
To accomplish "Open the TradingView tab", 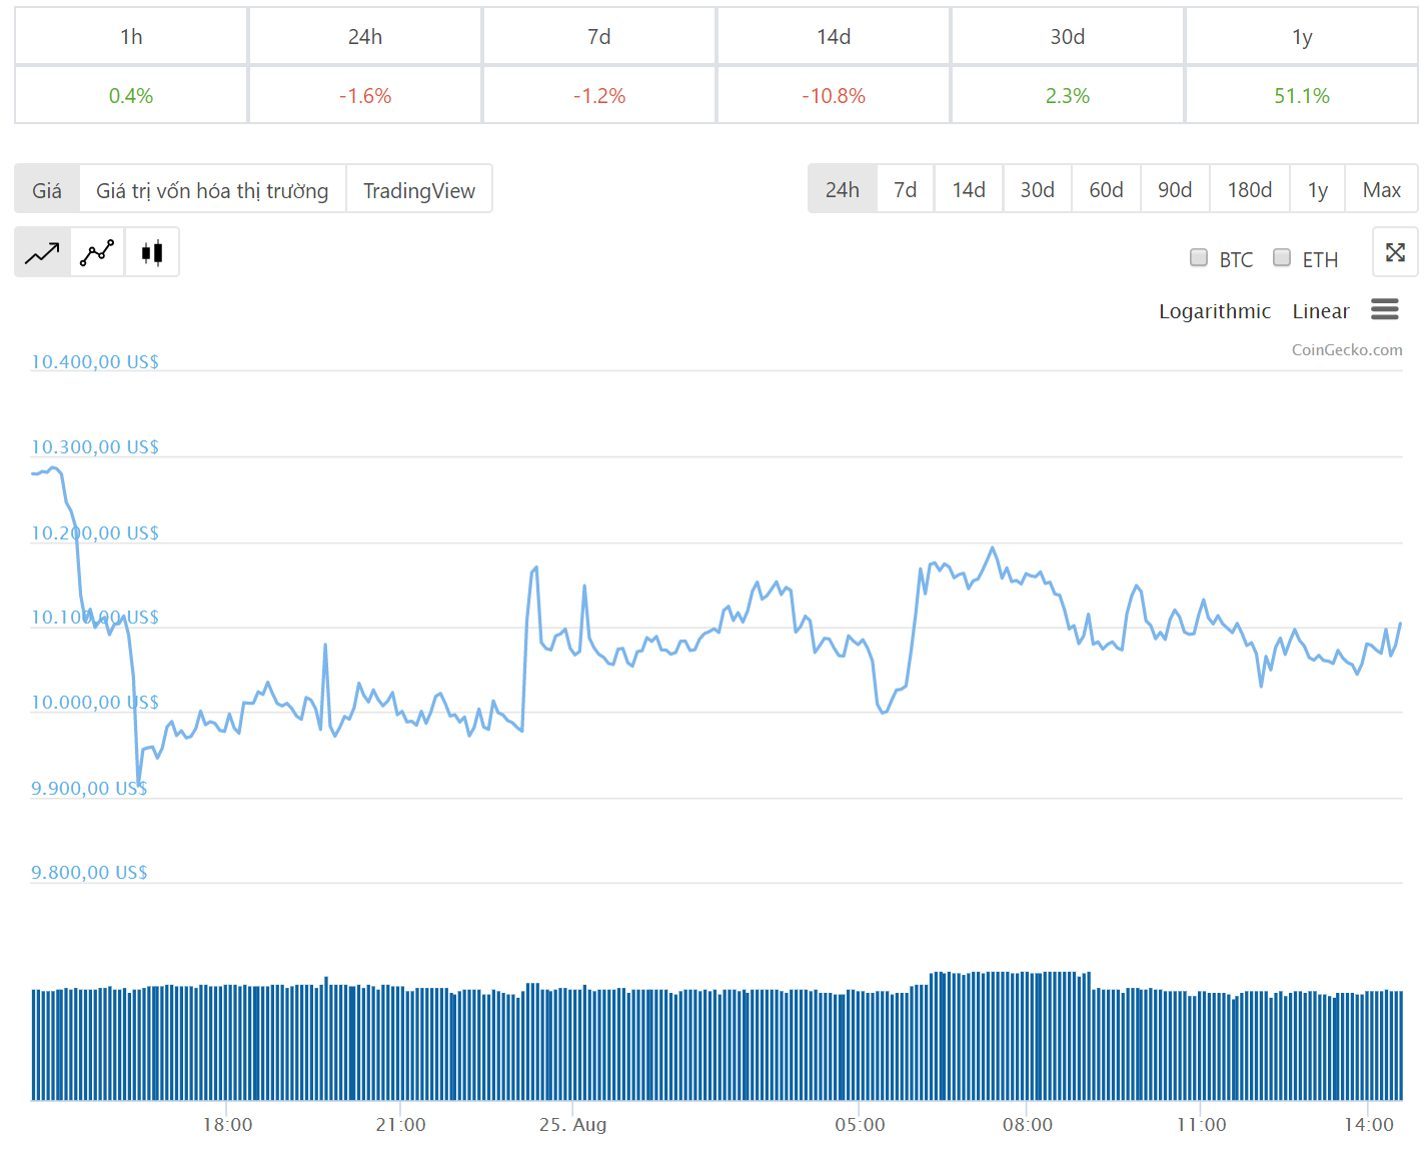I will point(419,190).
